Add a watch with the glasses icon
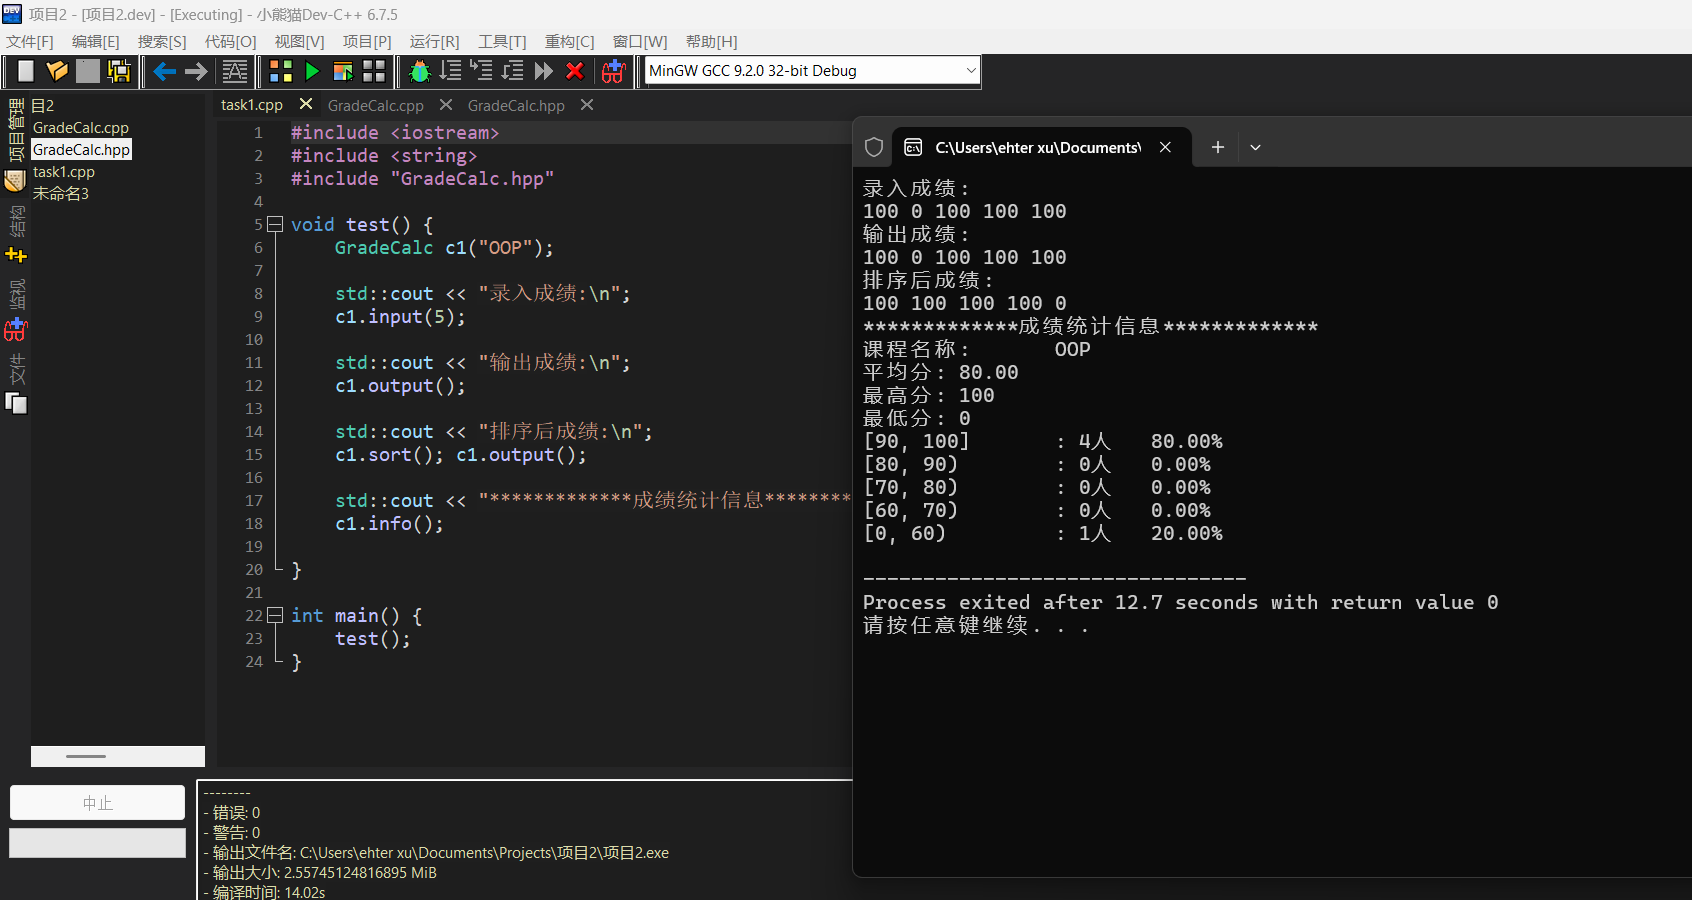1692x900 pixels. (x=613, y=71)
